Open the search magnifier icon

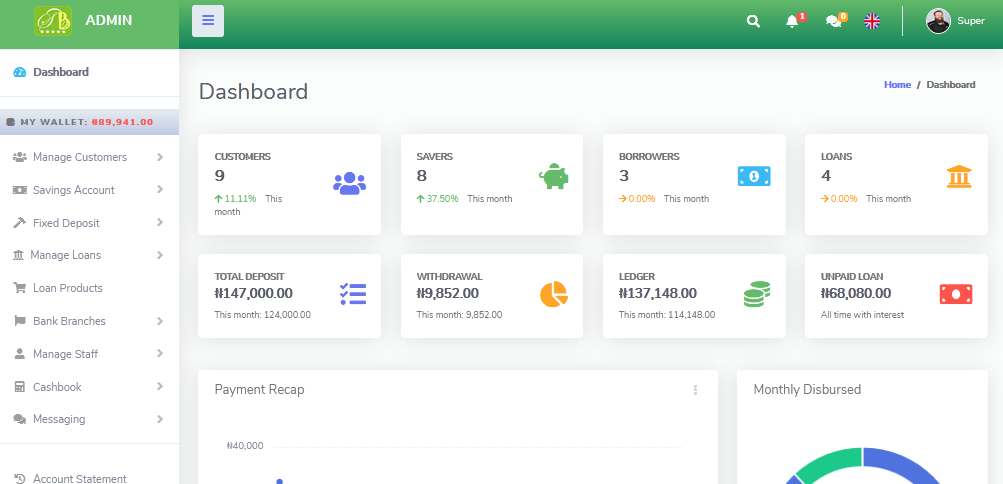[754, 21]
